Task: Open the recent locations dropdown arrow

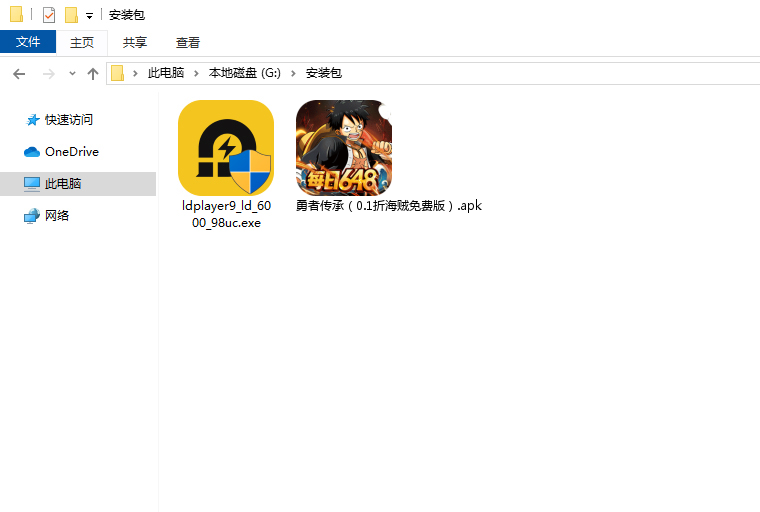Action: coord(72,74)
